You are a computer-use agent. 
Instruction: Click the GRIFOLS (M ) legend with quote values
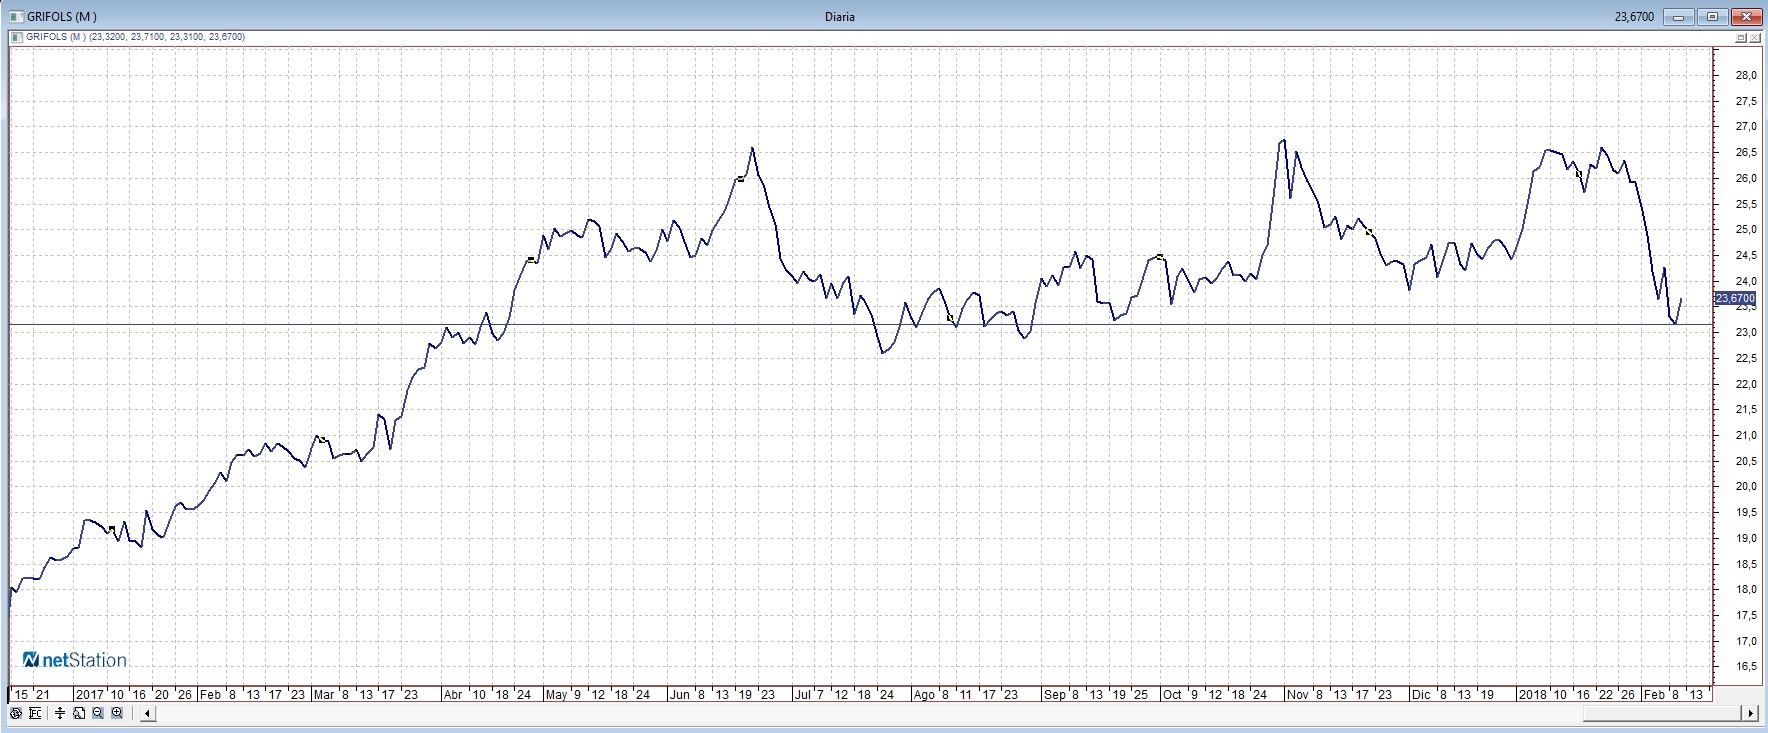[x=136, y=37]
